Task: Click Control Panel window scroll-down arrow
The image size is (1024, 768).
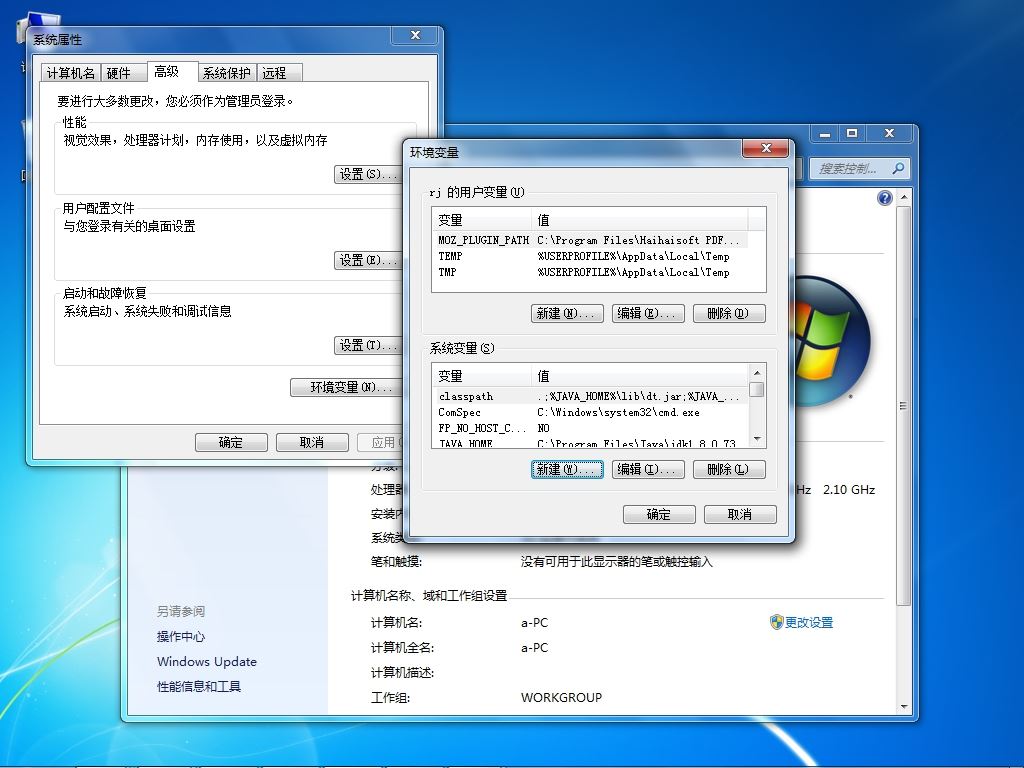Action: point(904,707)
